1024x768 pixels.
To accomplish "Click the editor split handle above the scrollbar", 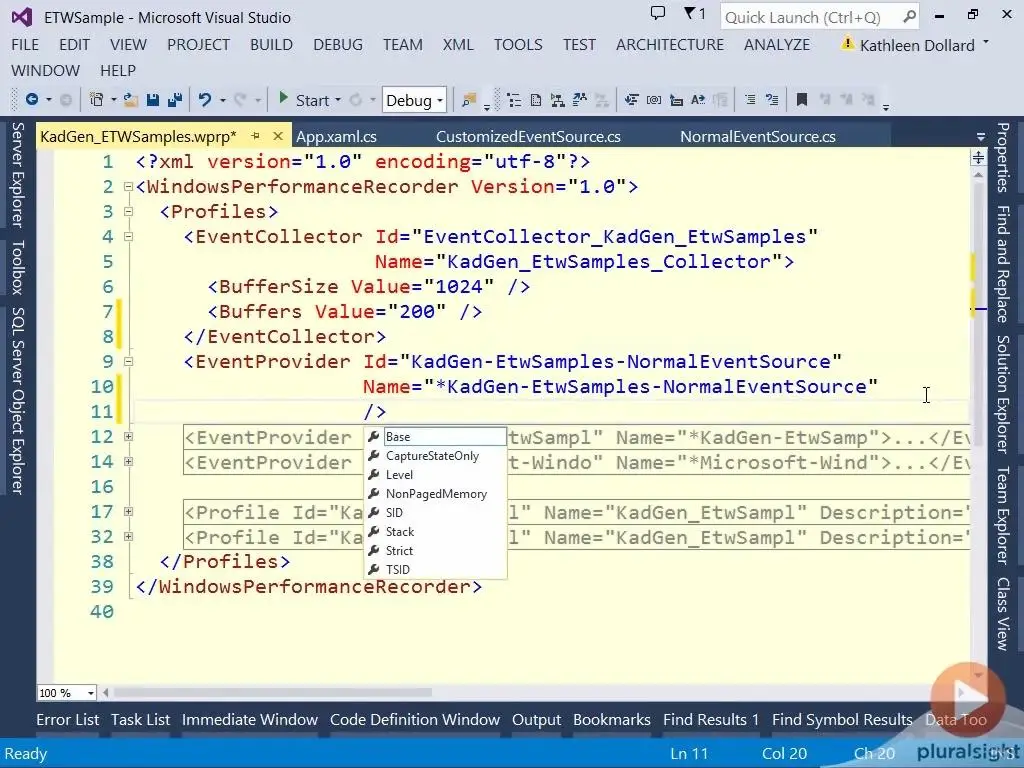I will (x=978, y=157).
